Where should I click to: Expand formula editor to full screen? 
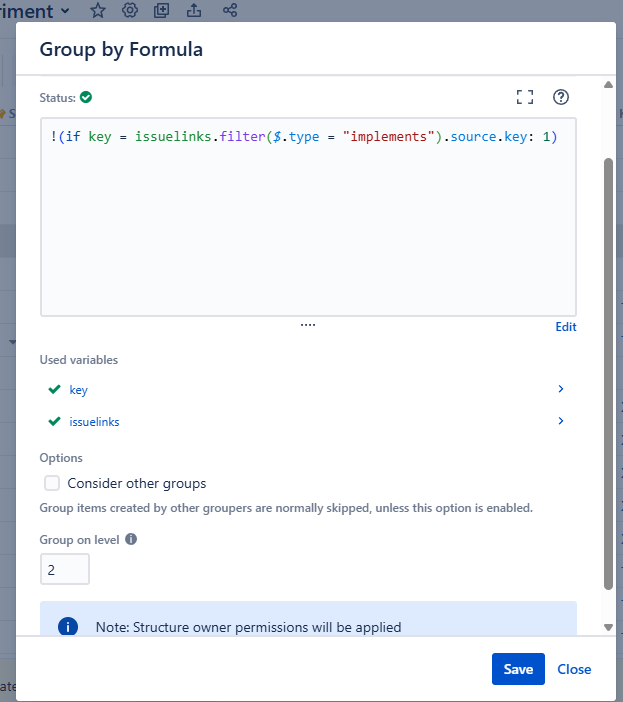click(525, 97)
